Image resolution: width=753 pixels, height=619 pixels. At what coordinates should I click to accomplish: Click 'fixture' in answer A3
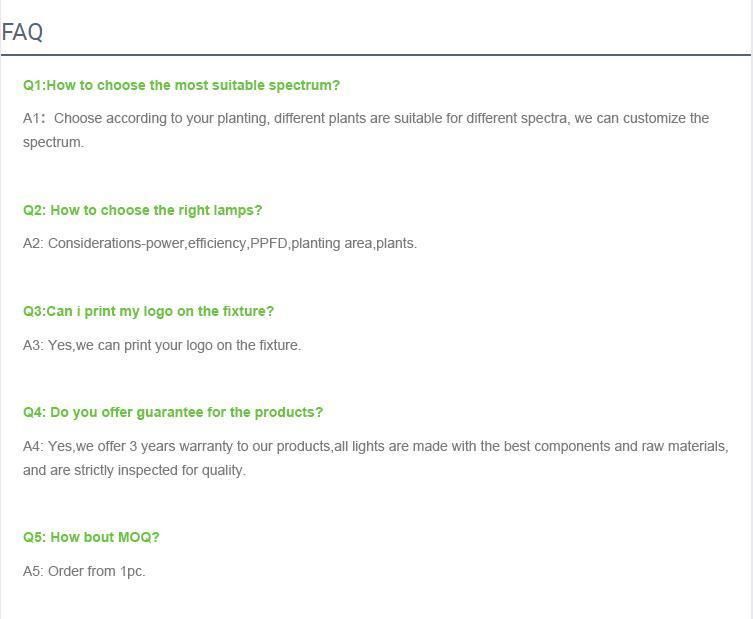(279, 345)
